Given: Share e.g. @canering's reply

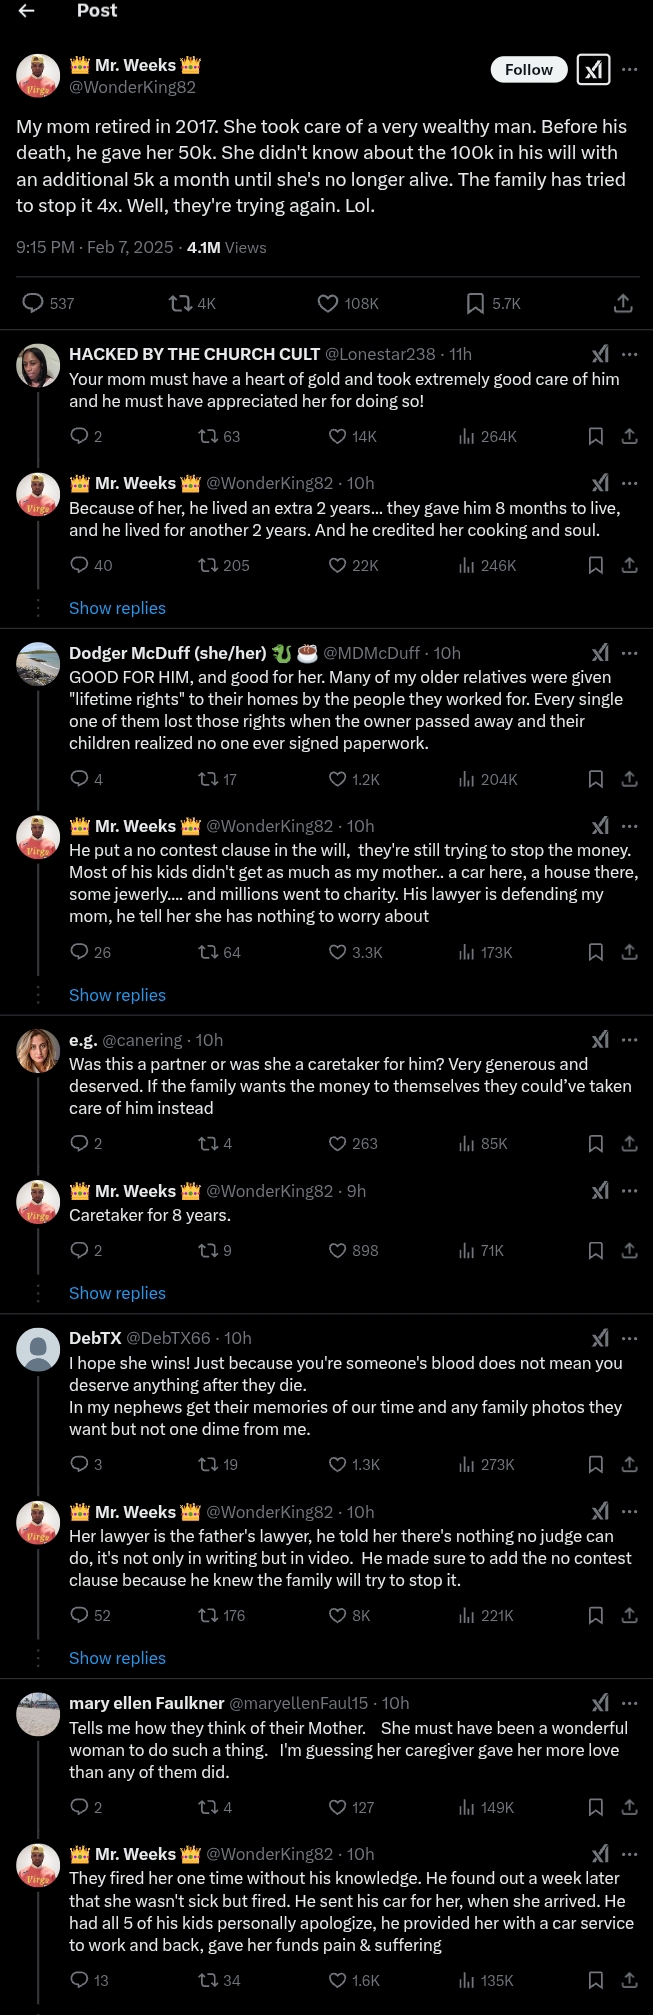Looking at the screenshot, I should [x=629, y=1143].
